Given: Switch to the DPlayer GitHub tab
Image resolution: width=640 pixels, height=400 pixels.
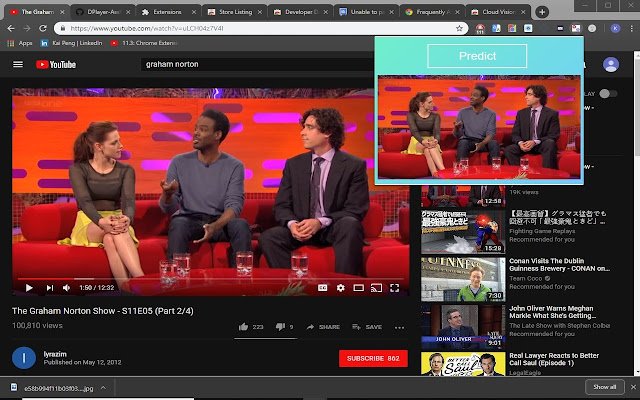Looking at the screenshot, I should [x=102, y=12].
